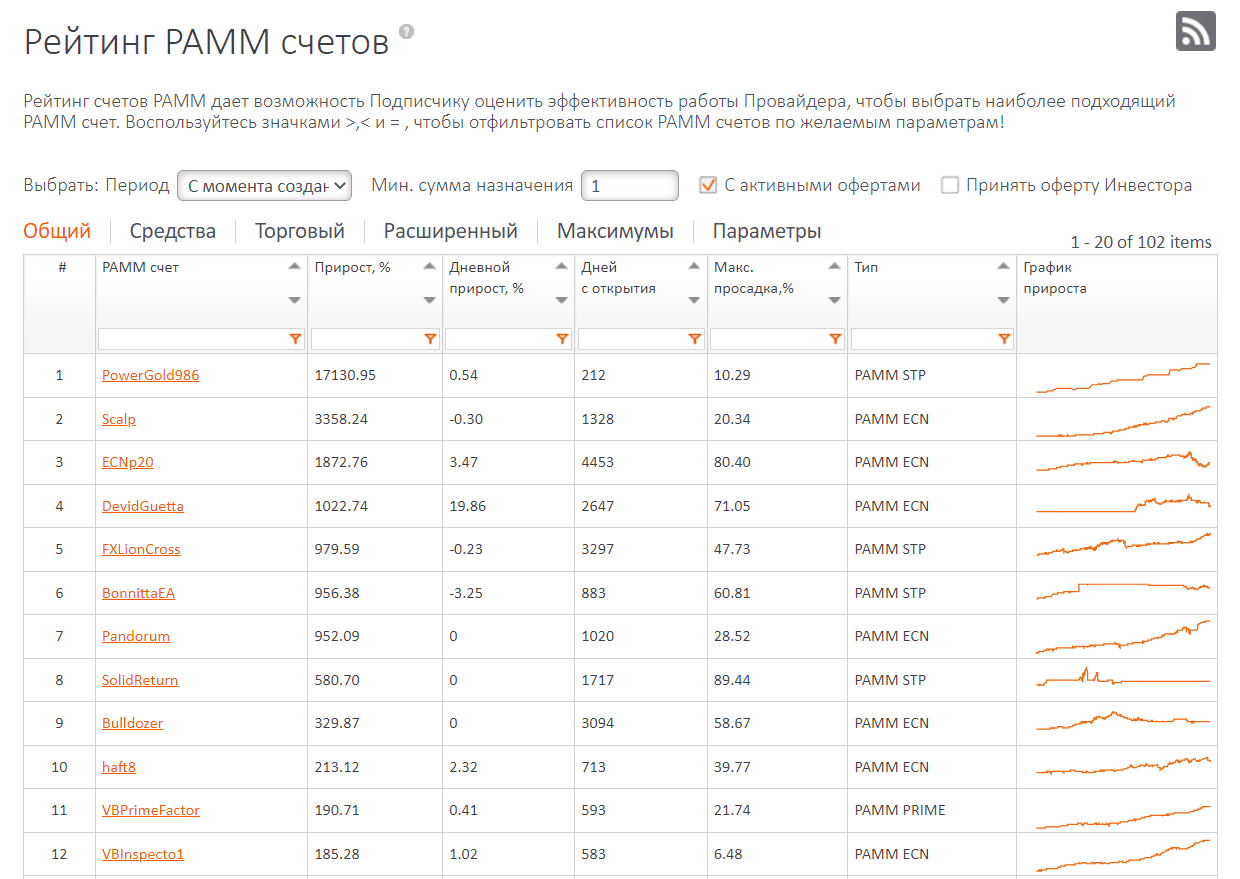Image resolution: width=1240 pixels, height=879 pixels.
Task: Switch to the Средства tab
Action: [173, 231]
